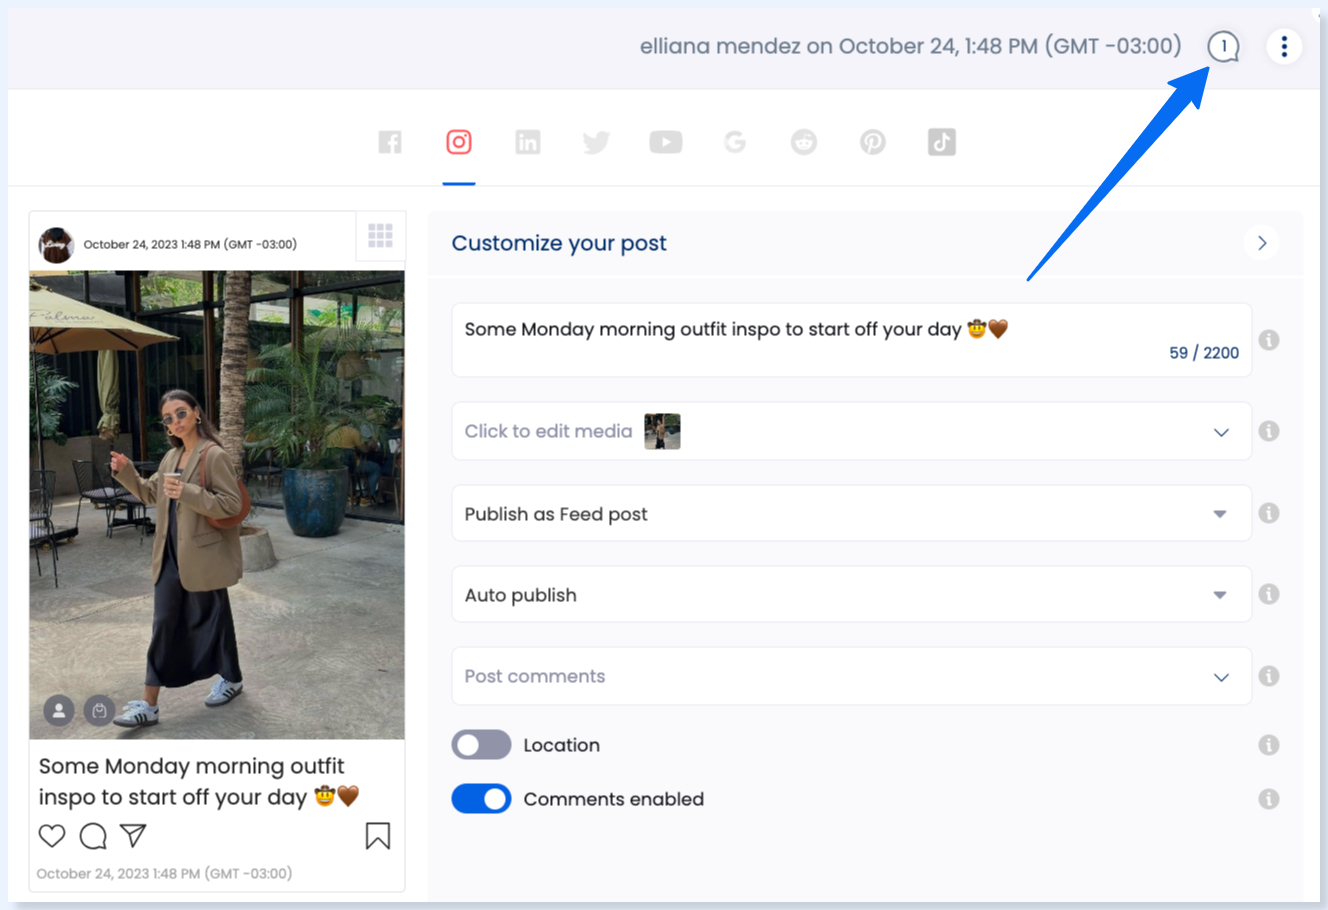Image resolution: width=1328 pixels, height=910 pixels.
Task: Show info for the Publish as Feed post option
Action: (1269, 513)
